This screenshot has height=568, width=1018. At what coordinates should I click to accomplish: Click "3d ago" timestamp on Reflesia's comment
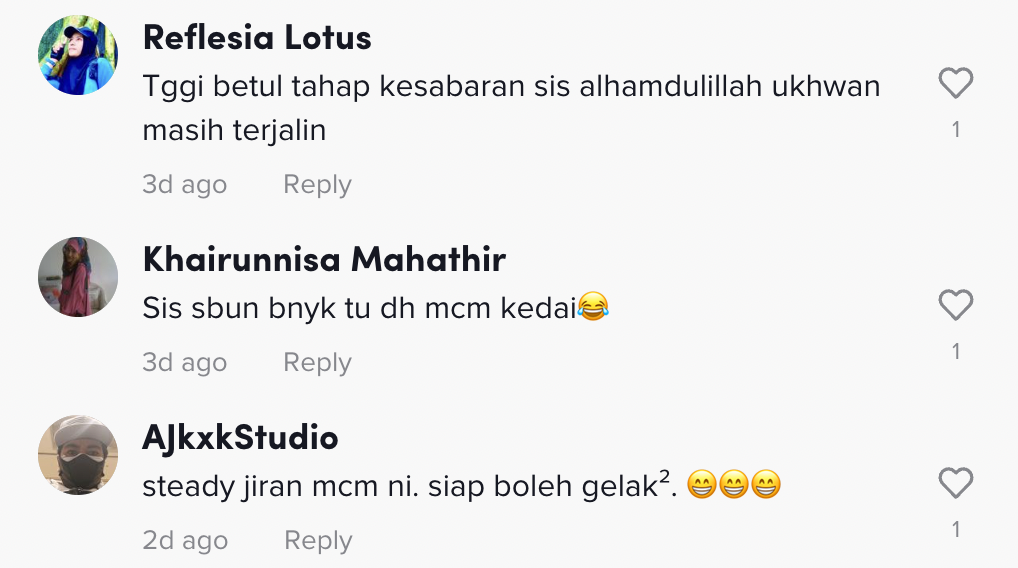184,185
